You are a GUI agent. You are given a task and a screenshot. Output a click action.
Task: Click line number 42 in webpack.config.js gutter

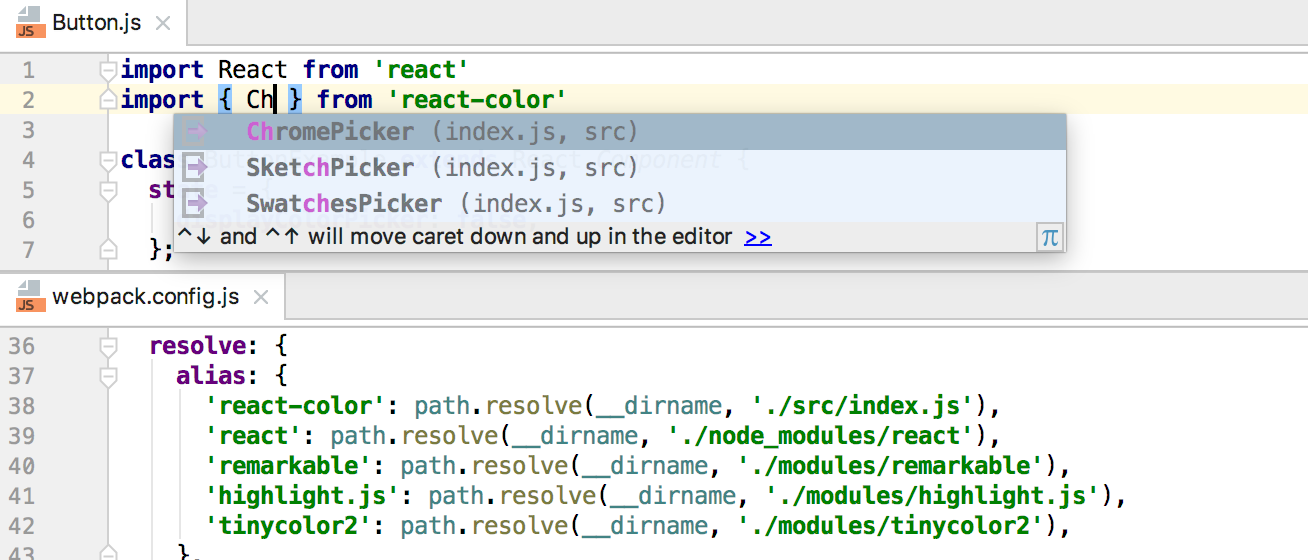[21, 526]
